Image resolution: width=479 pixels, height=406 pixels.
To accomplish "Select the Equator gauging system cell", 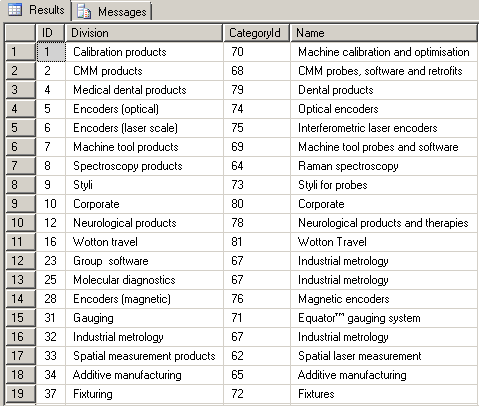I will pyautogui.click(x=384, y=318).
